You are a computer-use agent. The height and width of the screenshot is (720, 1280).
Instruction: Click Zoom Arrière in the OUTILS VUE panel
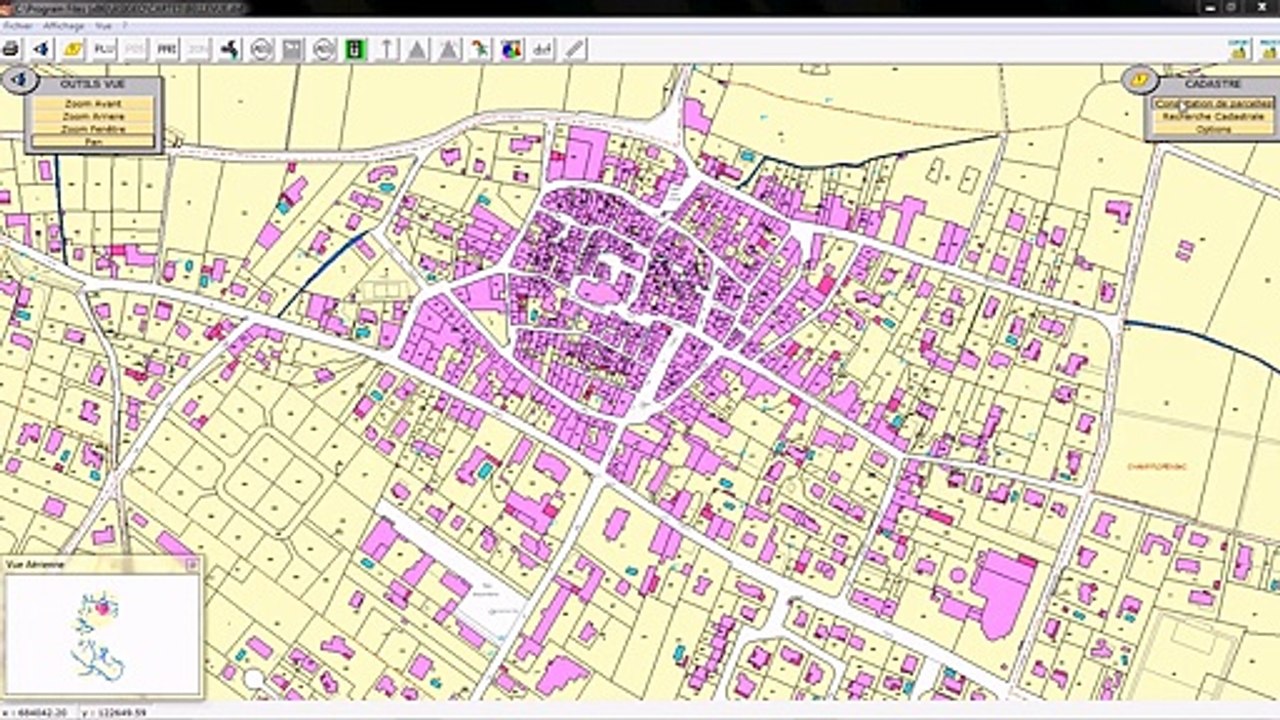tap(93, 116)
